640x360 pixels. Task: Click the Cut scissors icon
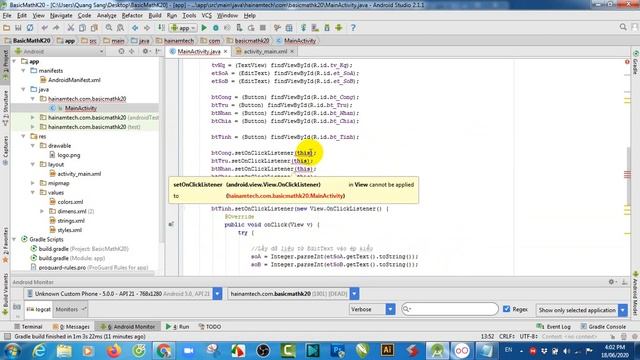pyautogui.click(x=71, y=28)
